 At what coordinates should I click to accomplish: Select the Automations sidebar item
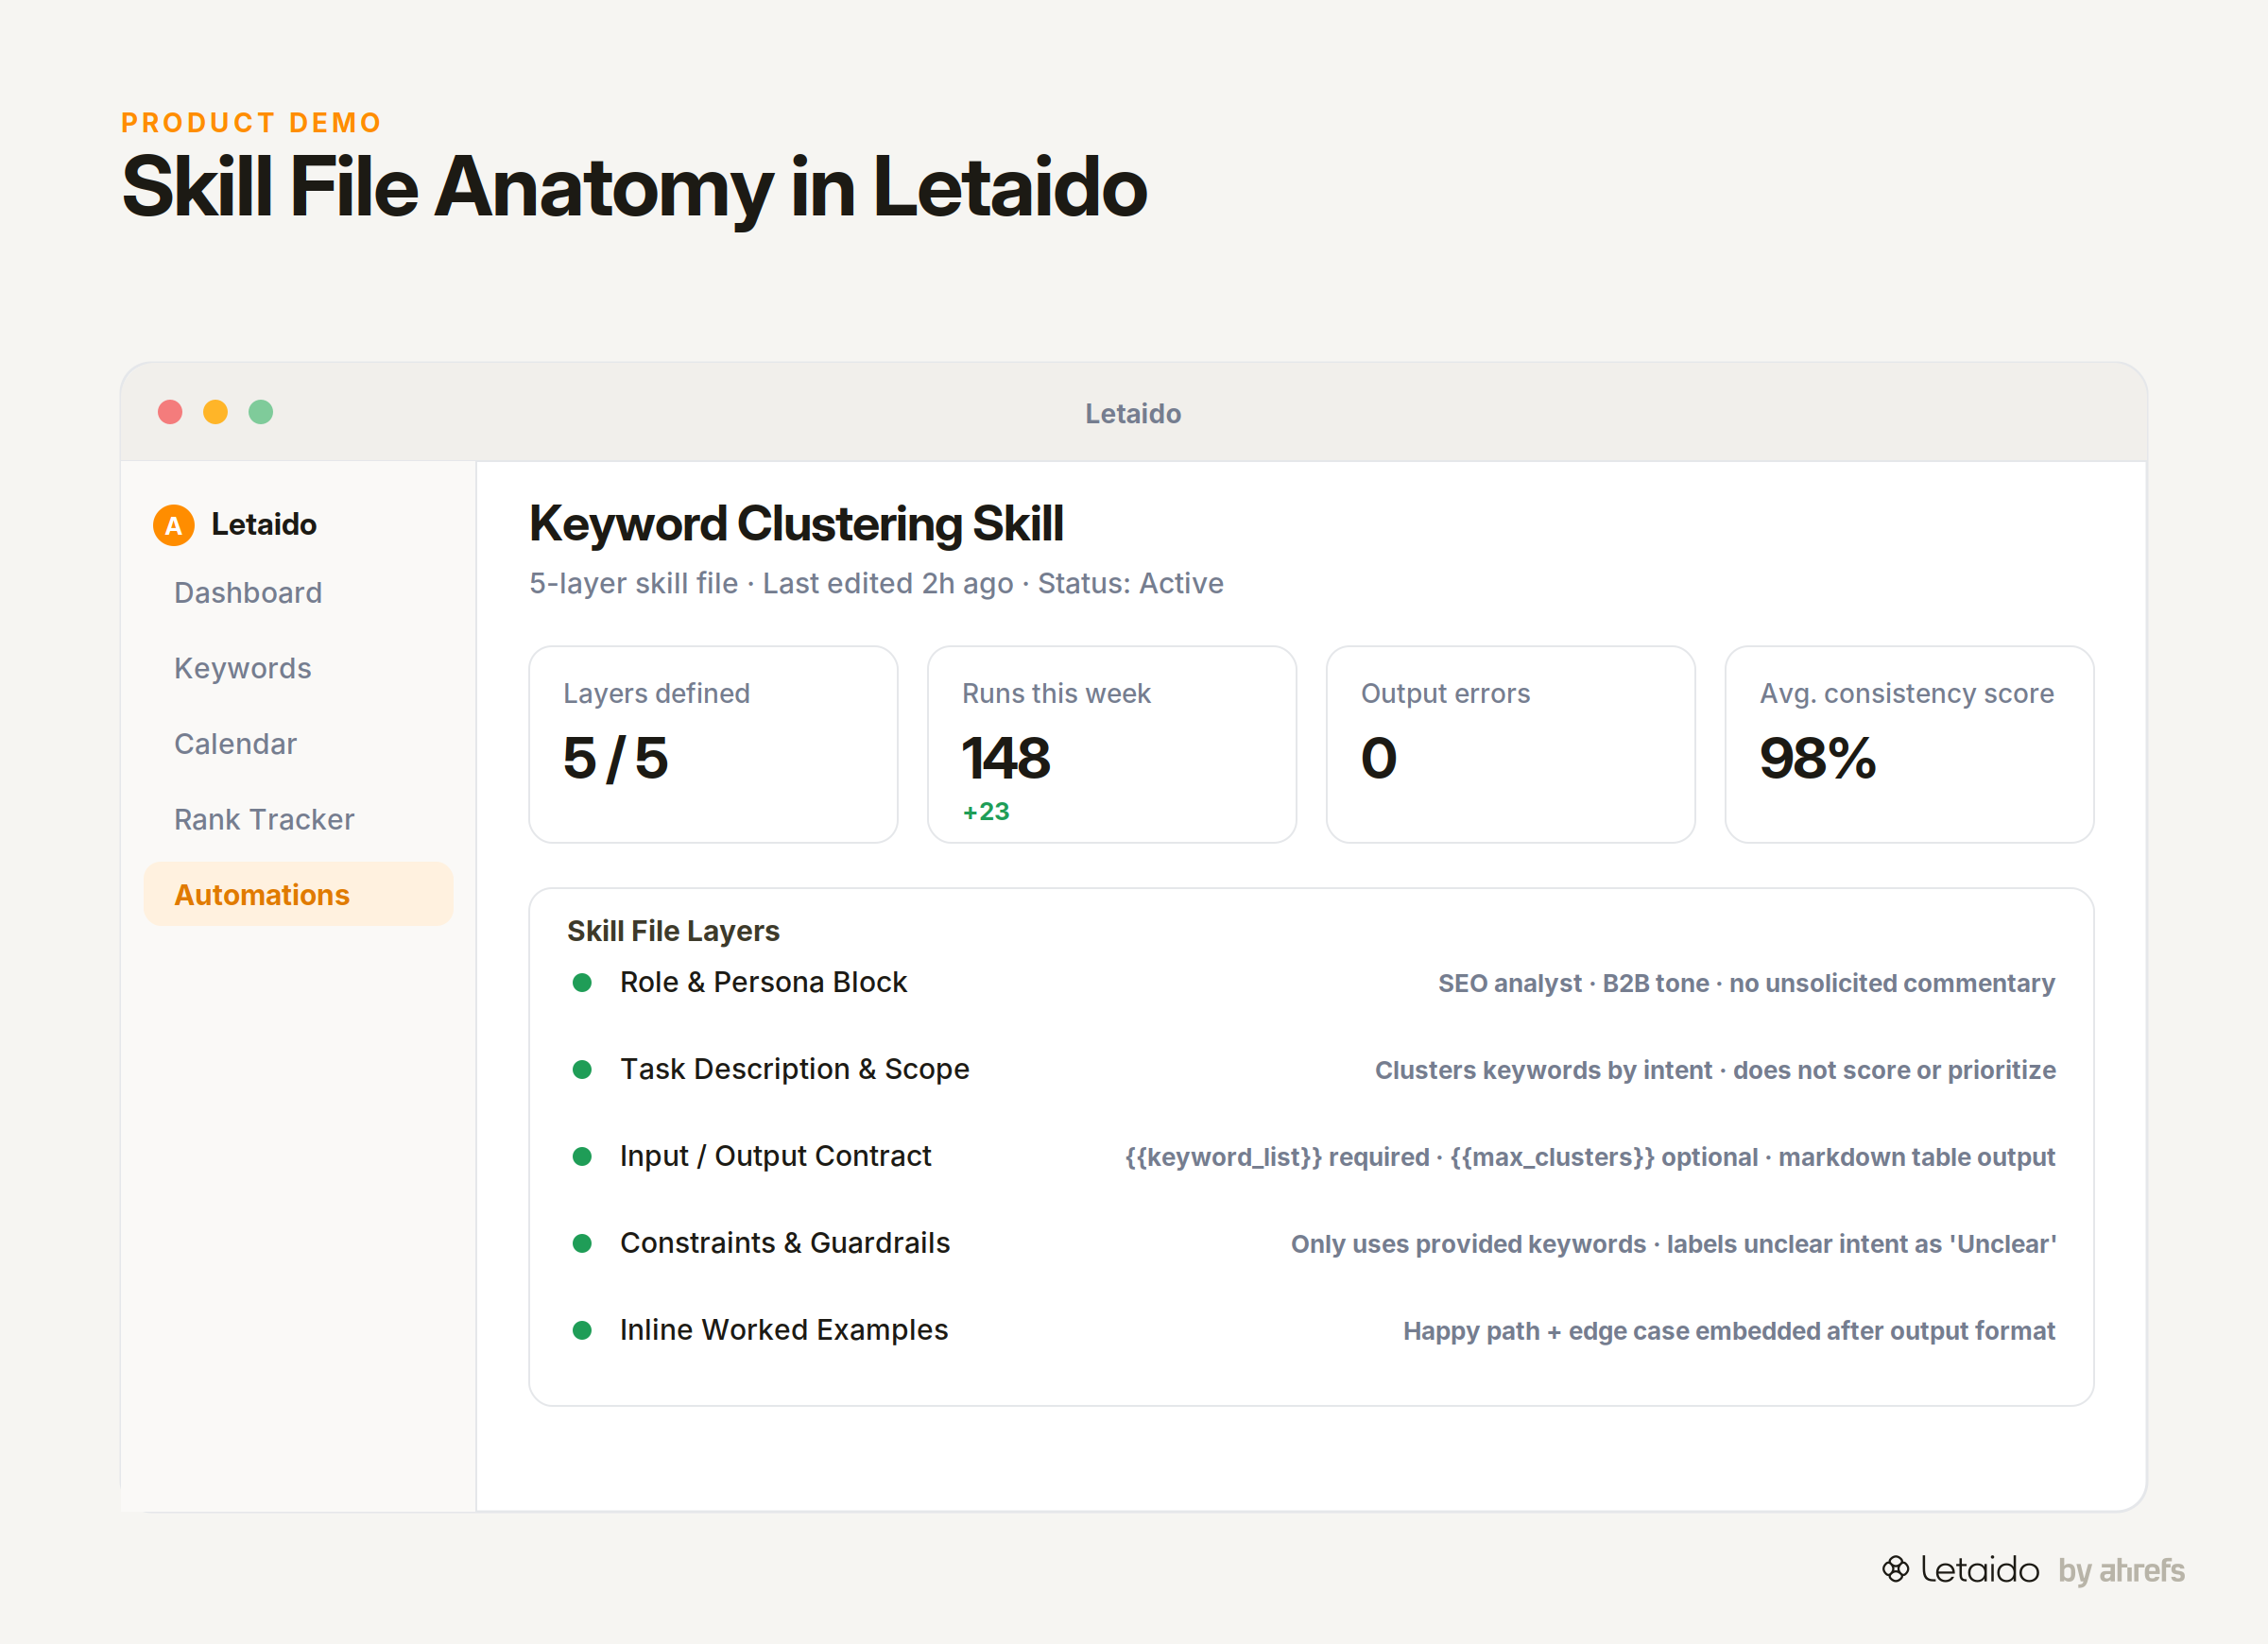click(298, 894)
